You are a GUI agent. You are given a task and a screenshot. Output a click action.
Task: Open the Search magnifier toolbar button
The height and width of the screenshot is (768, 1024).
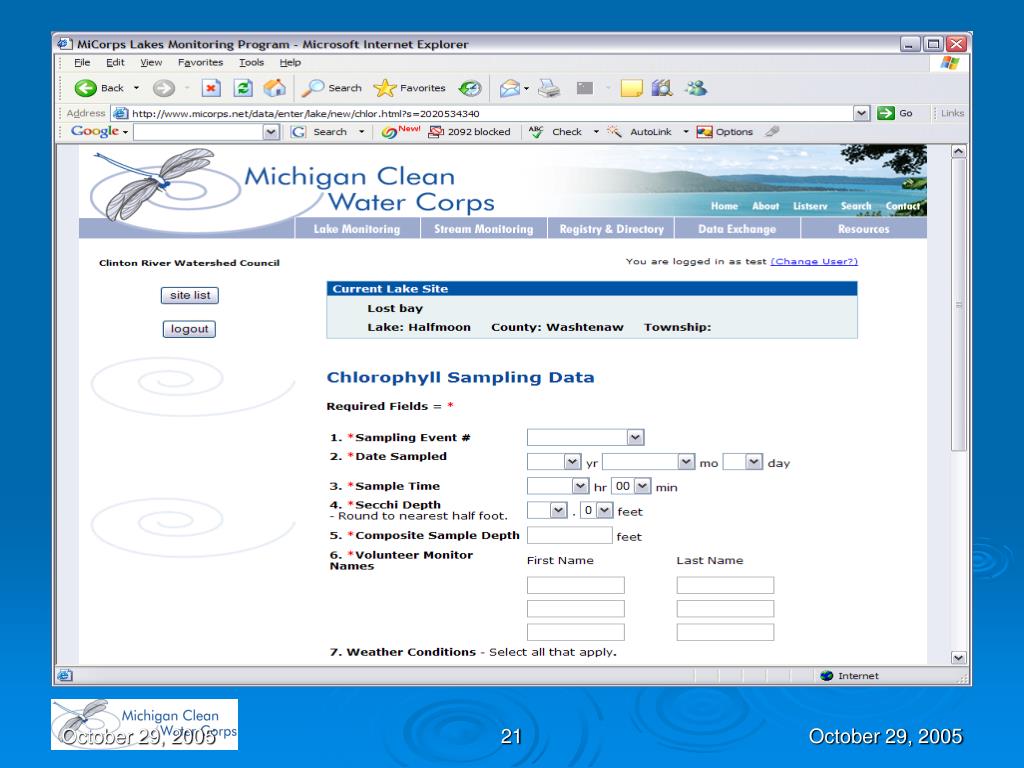(331, 88)
